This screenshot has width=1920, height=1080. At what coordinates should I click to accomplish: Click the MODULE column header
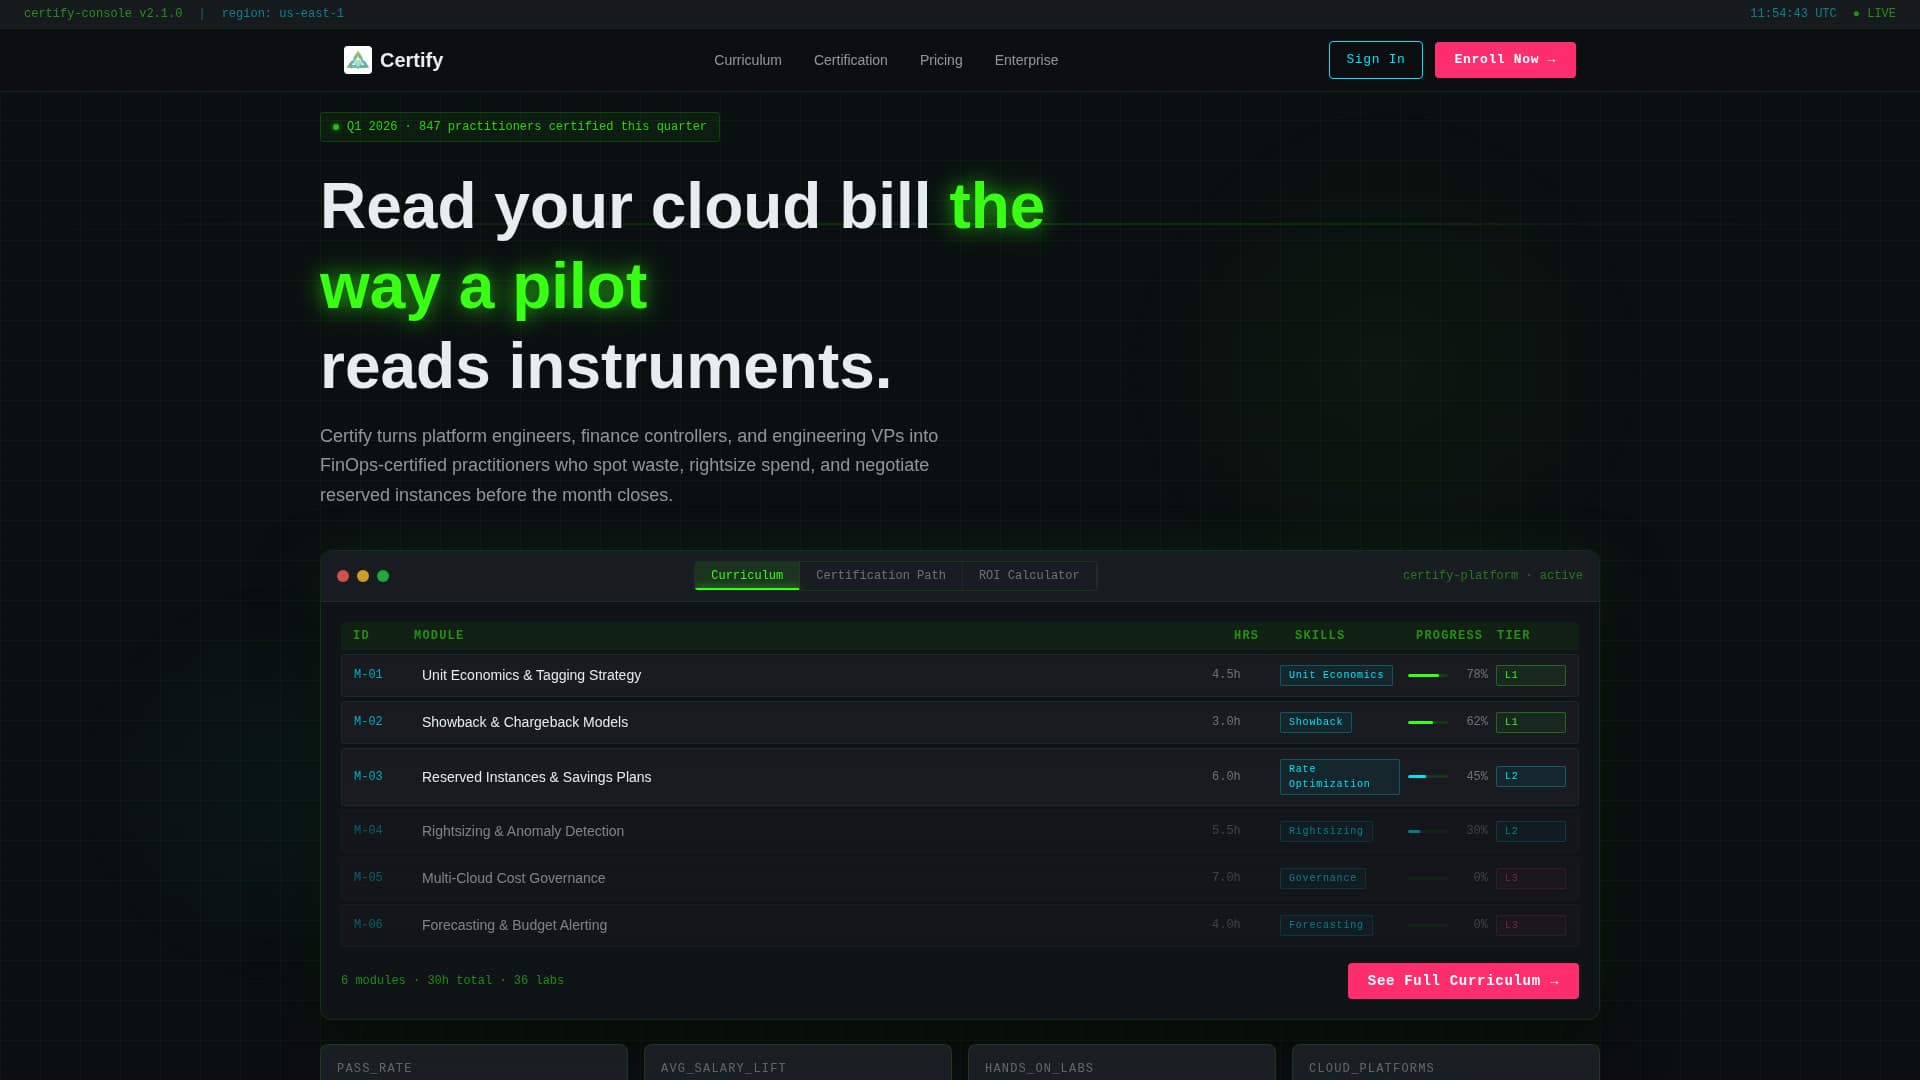pyautogui.click(x=439, y=636)
